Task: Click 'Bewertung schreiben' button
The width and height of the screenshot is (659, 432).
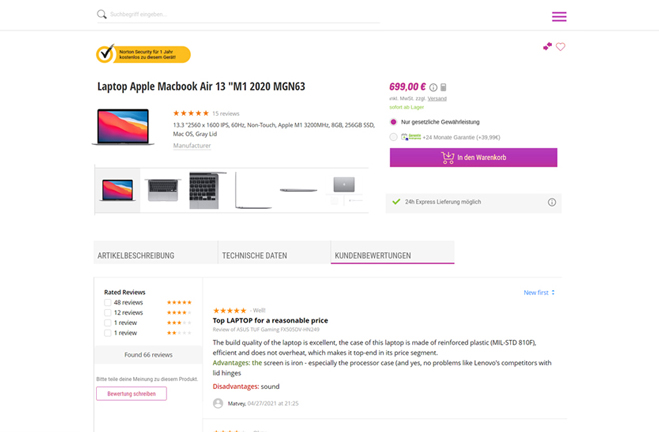Action: 131,394
